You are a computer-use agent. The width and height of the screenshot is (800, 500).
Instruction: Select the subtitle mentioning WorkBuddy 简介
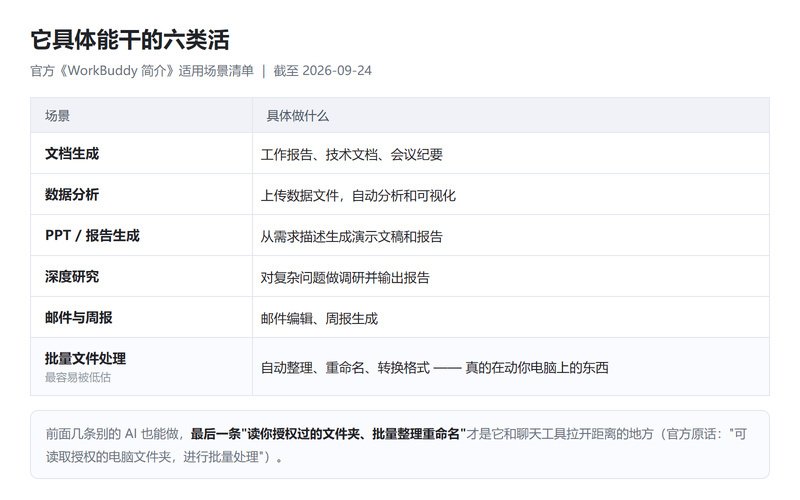(142, 70)
